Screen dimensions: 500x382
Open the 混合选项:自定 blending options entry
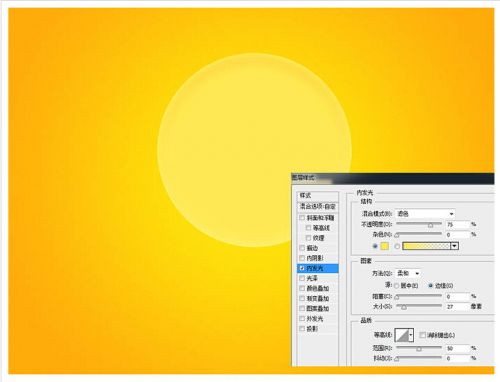318,206
